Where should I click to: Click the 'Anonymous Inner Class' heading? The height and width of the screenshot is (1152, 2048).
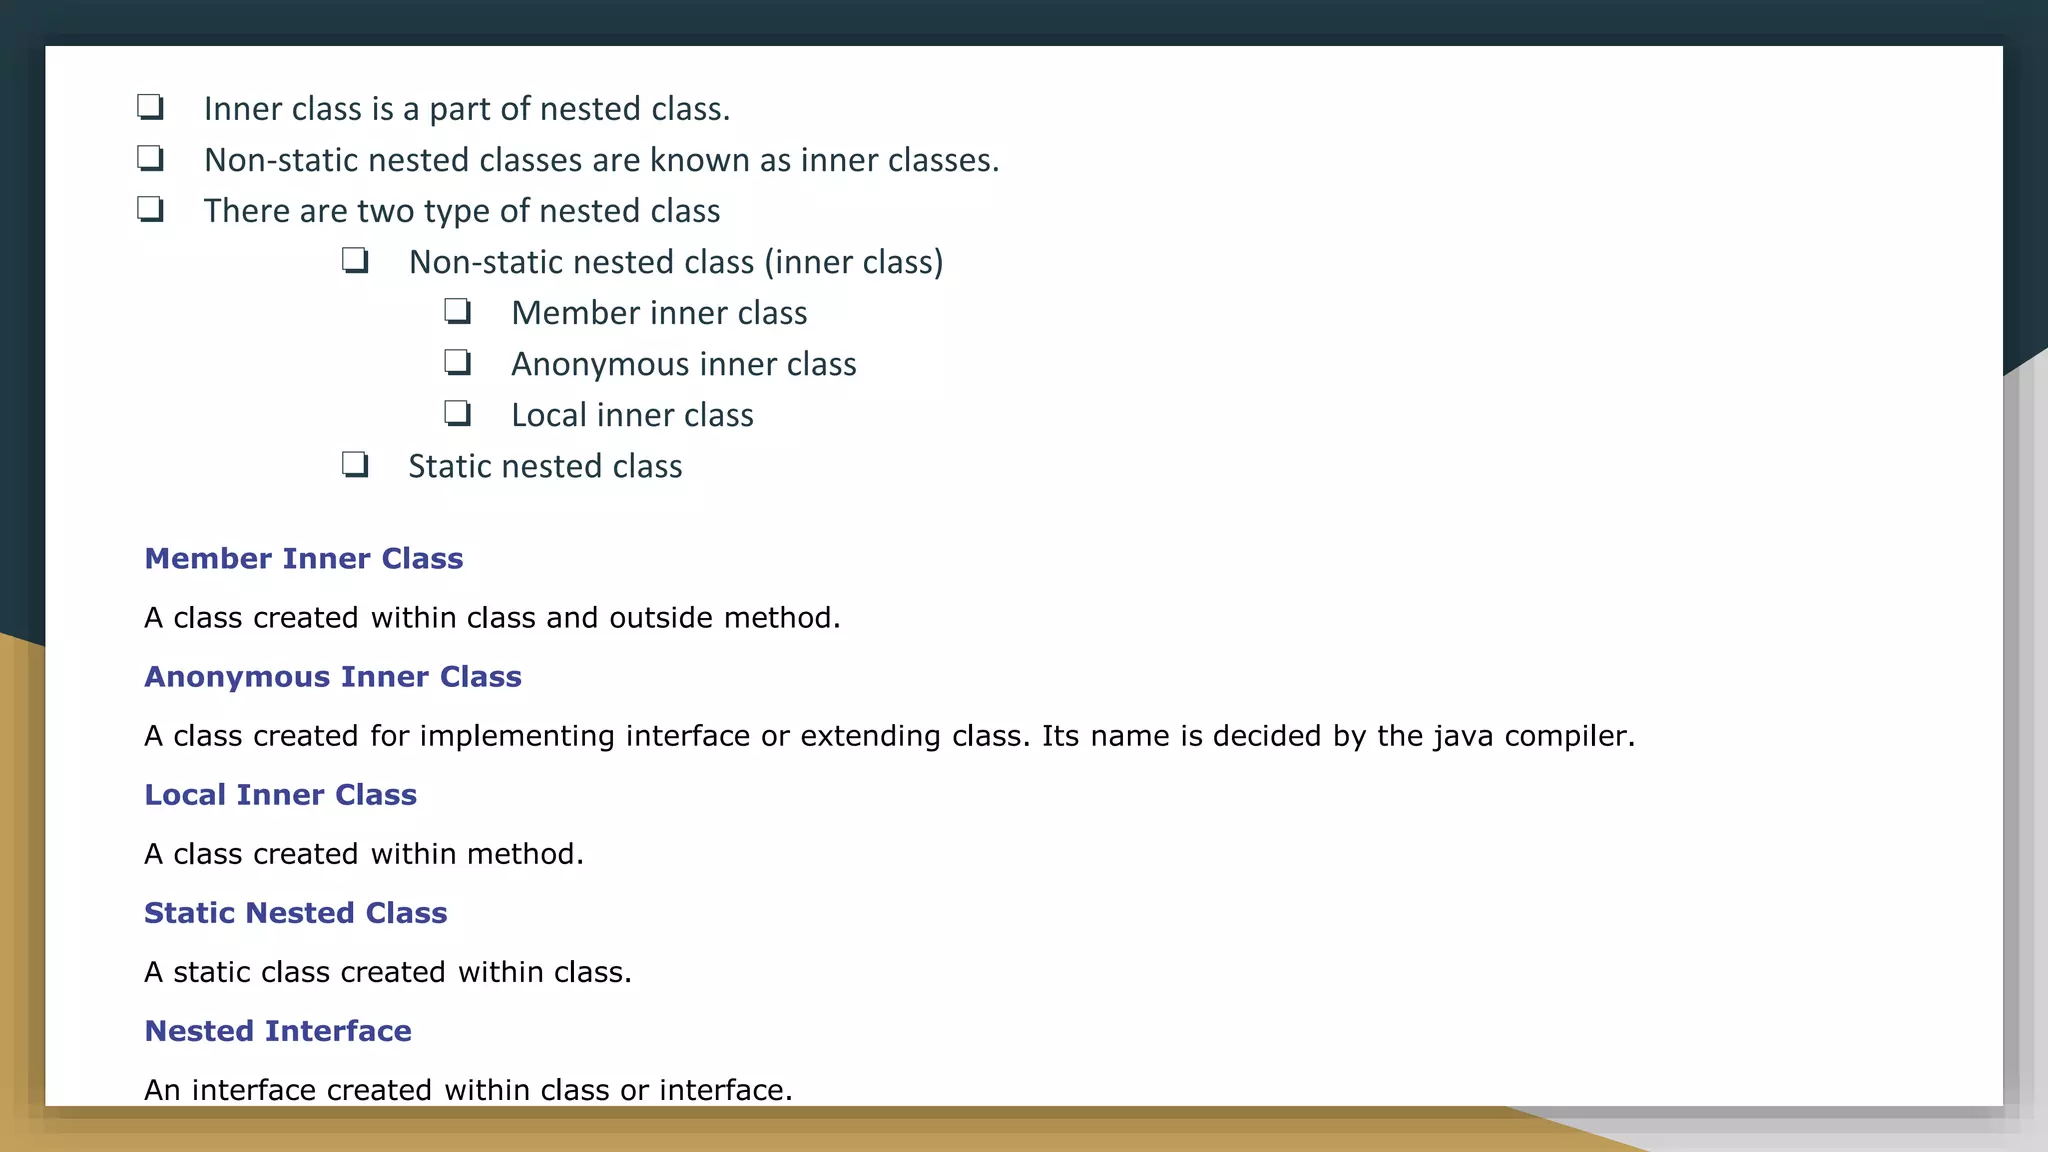click(x=333, y=677)
